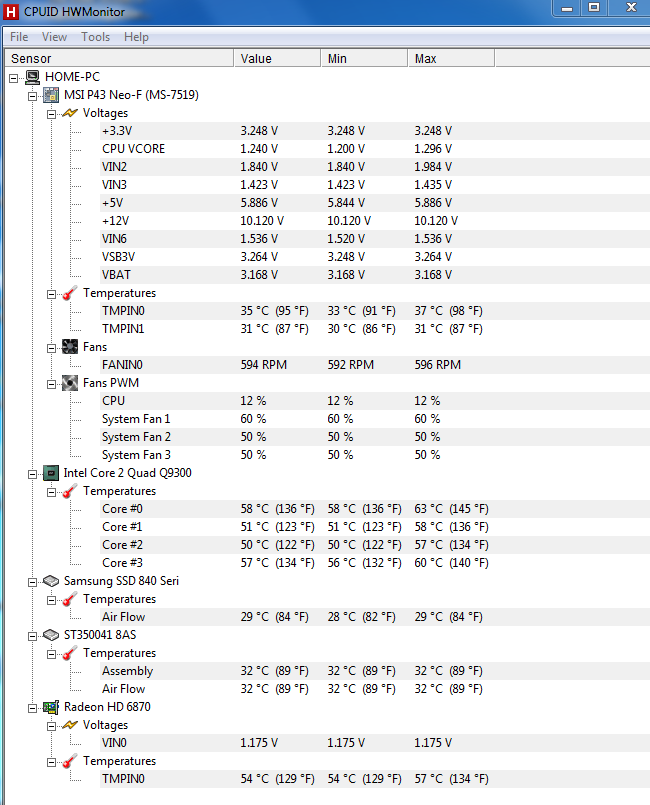The width and height of the screenshot is (650, 805).
Task: Click the 1.296 V CPU VCORE max value
Action: click(x=433, y=149)
